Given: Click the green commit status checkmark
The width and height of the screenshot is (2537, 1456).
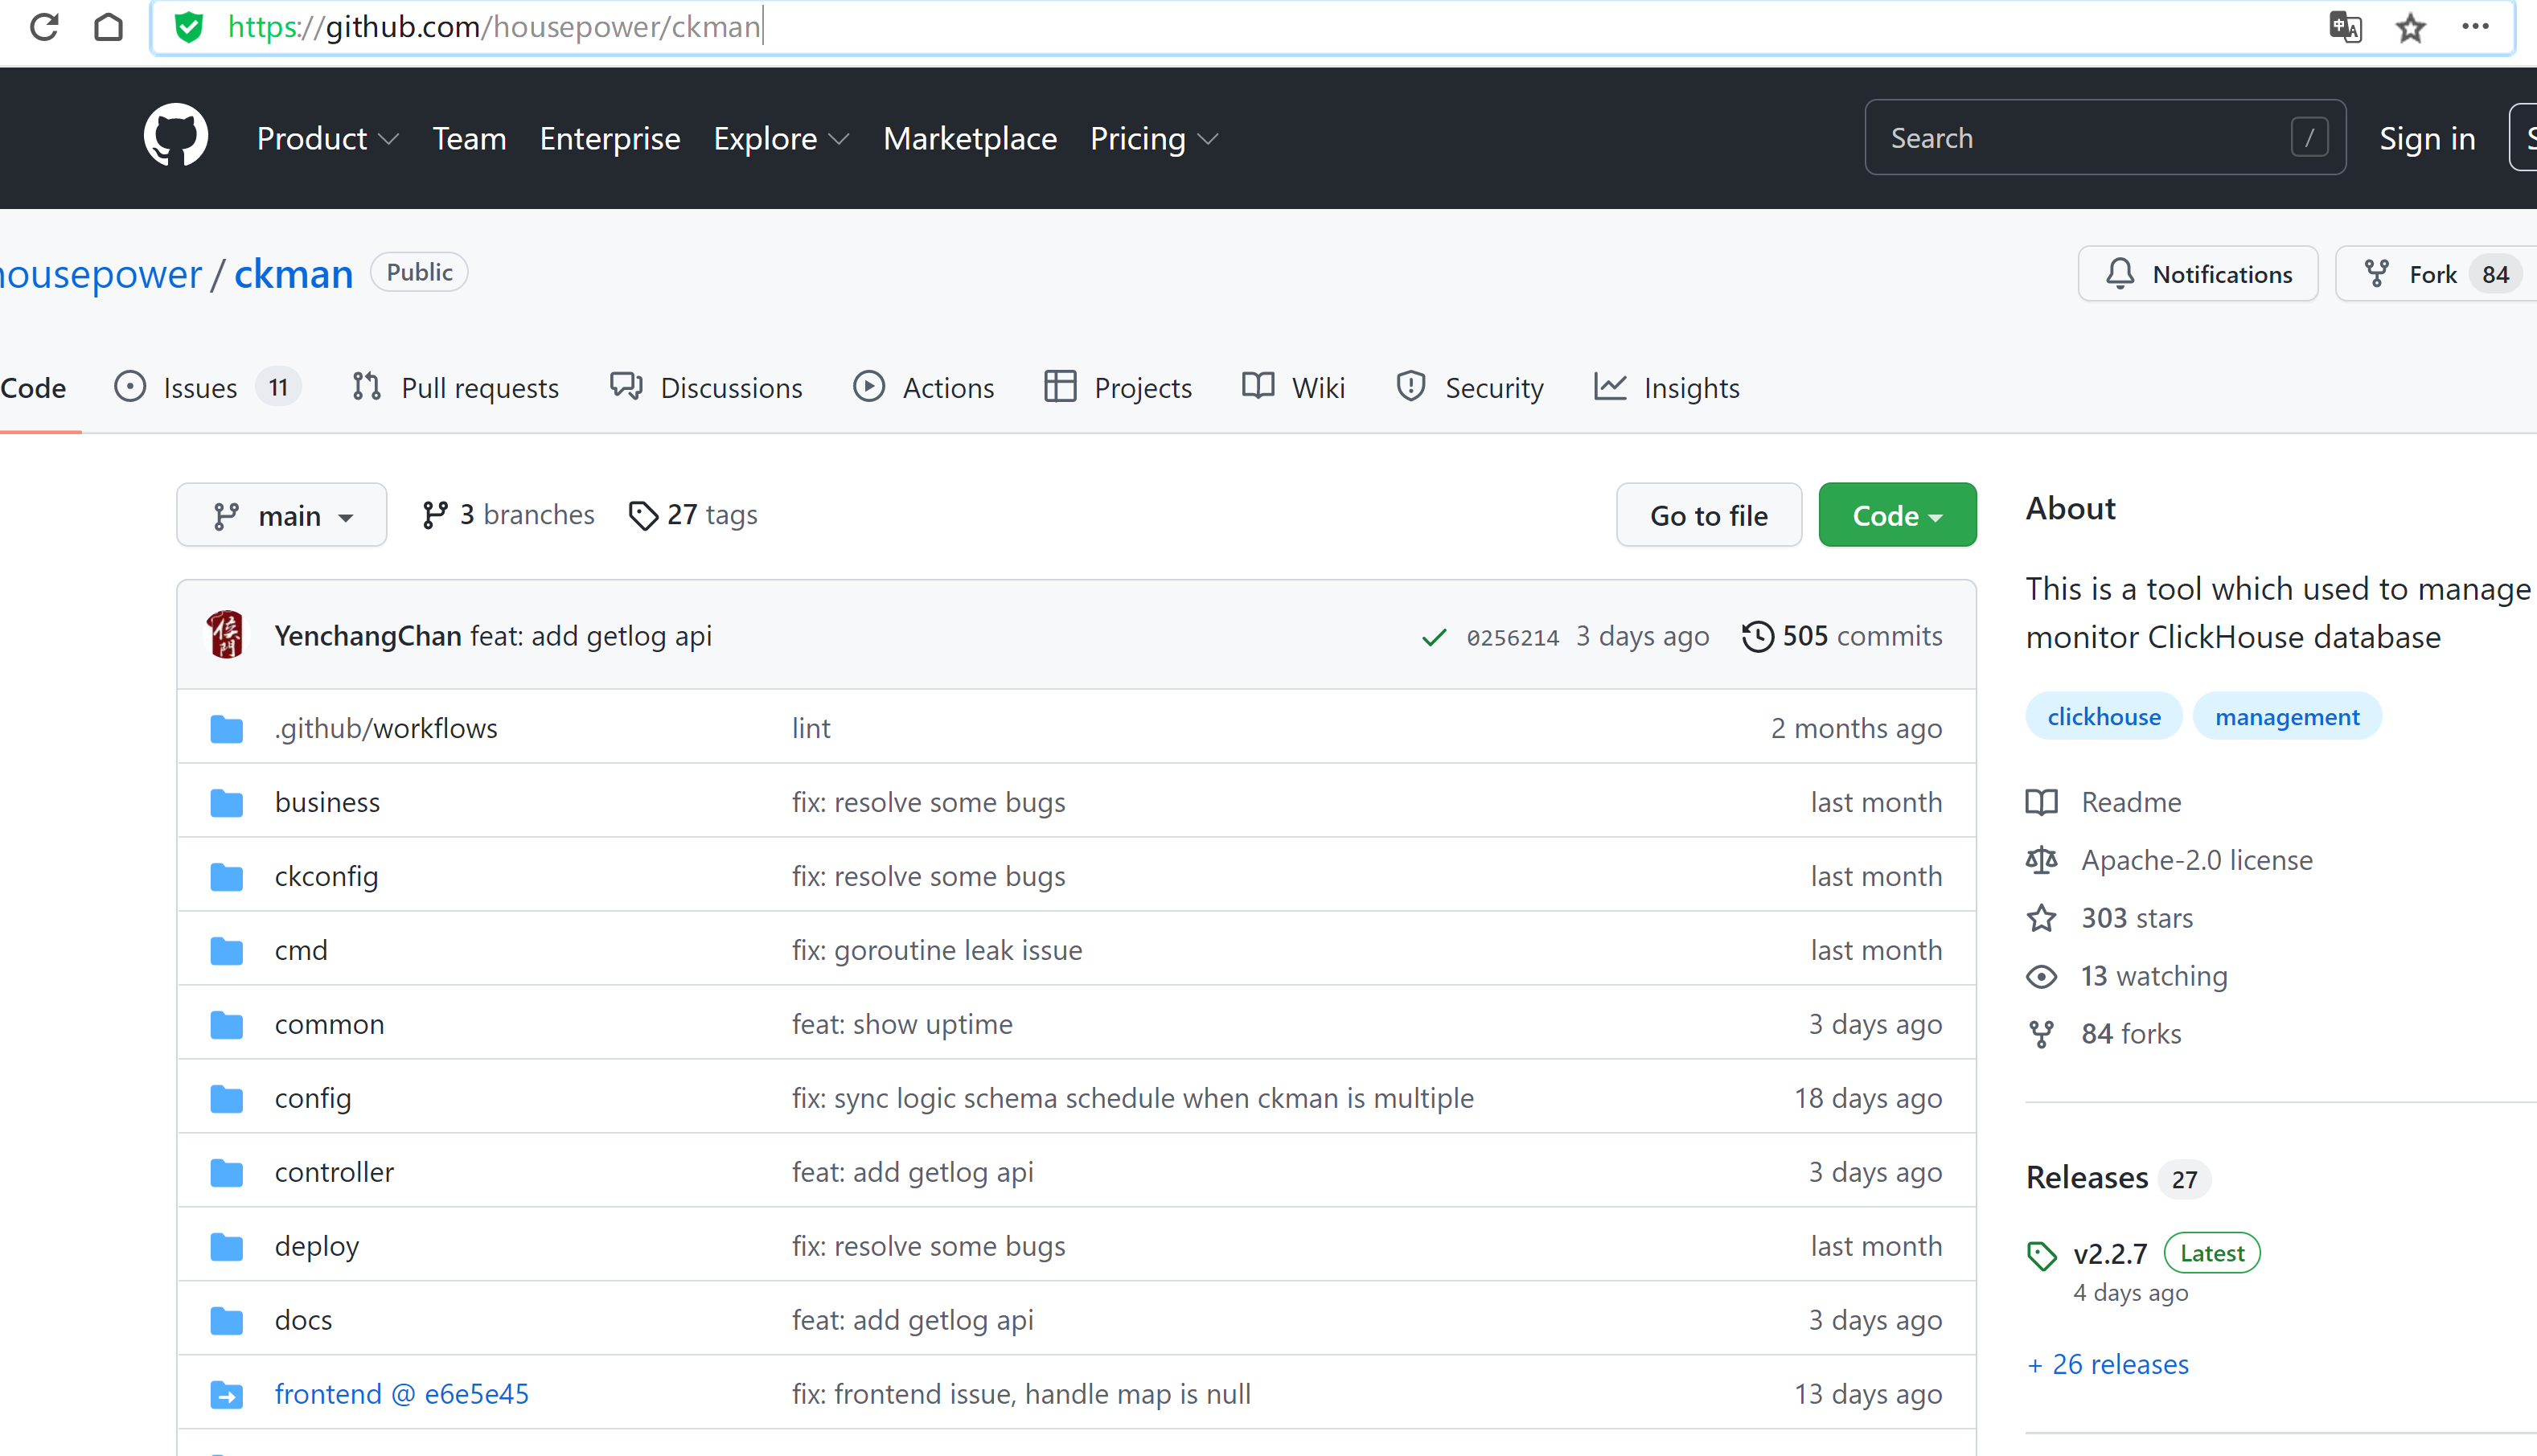Looking at the screenshot, I should [x=1434, y=637].
